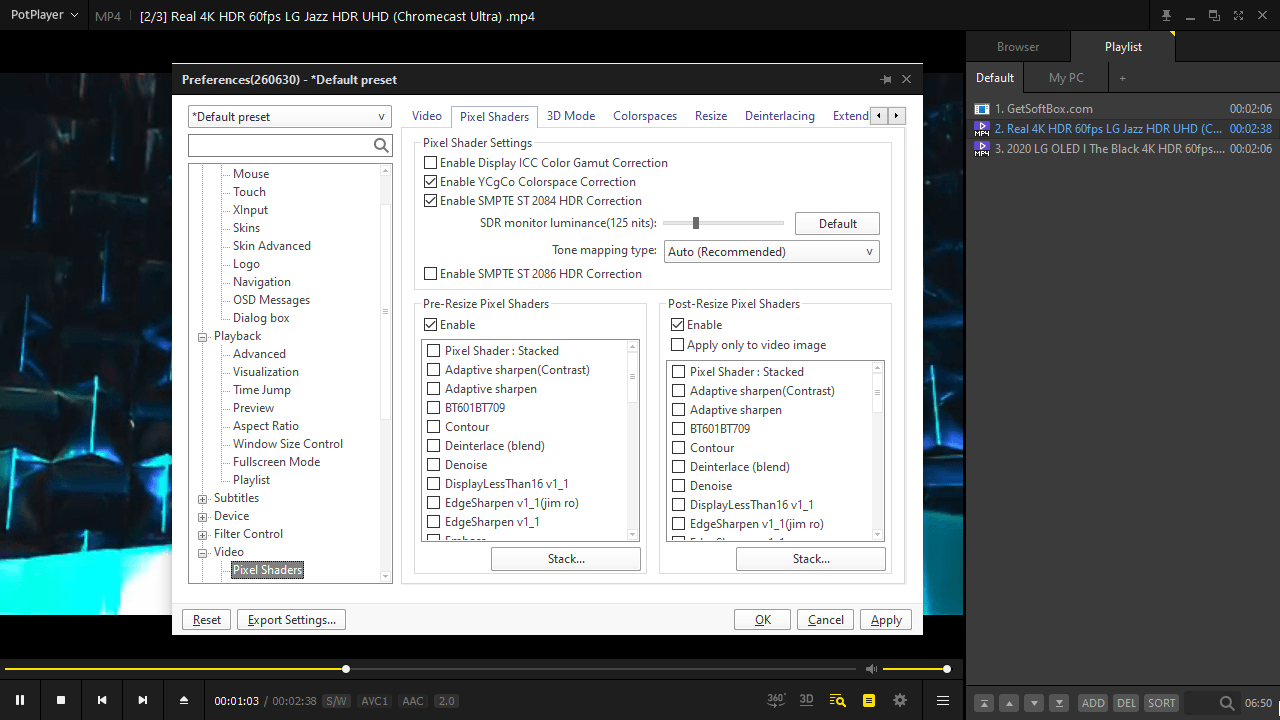
Task: Click the Export Settings button
Action: (x=292, y=620)
